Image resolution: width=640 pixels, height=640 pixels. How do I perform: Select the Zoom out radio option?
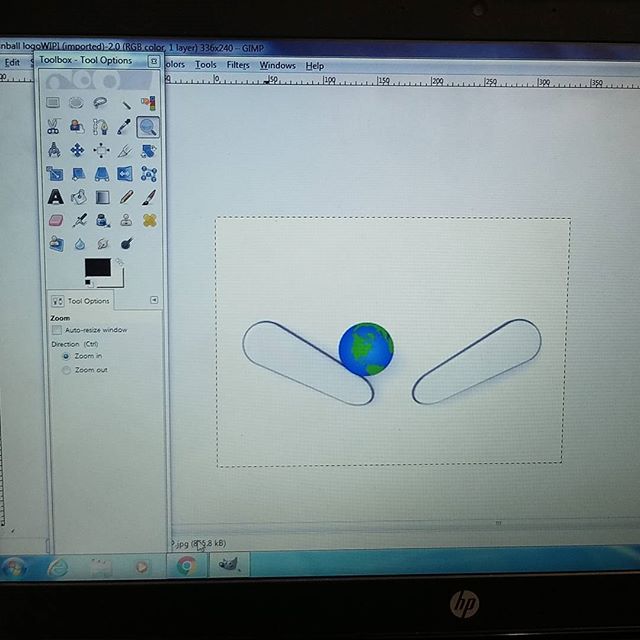point(66,370)
